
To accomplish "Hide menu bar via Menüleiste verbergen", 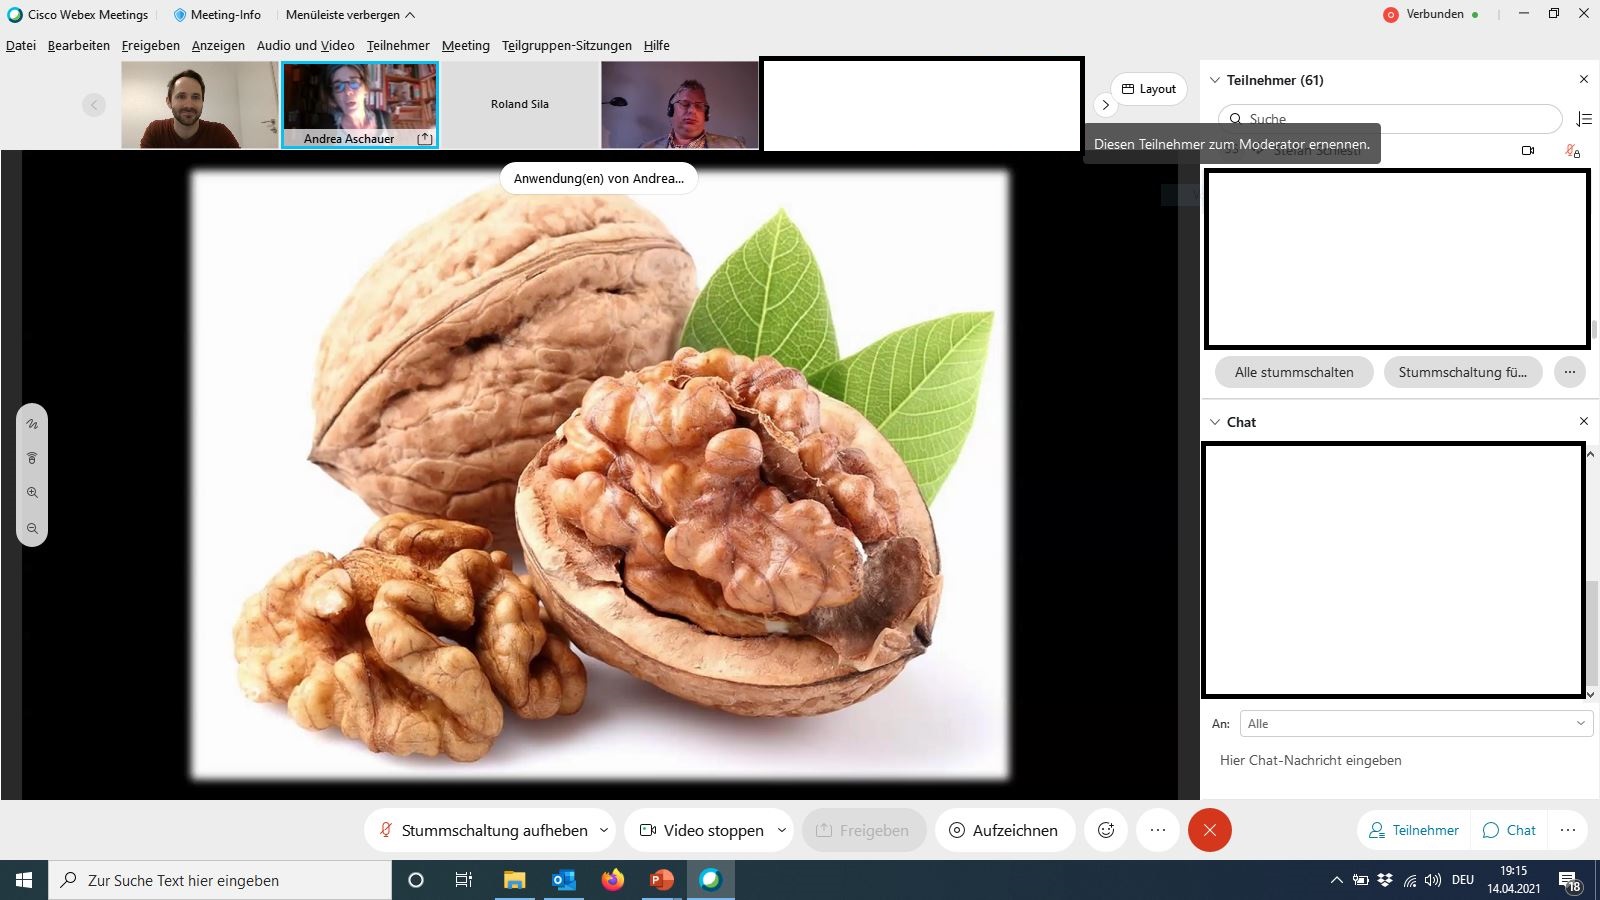I will [350, 15].
